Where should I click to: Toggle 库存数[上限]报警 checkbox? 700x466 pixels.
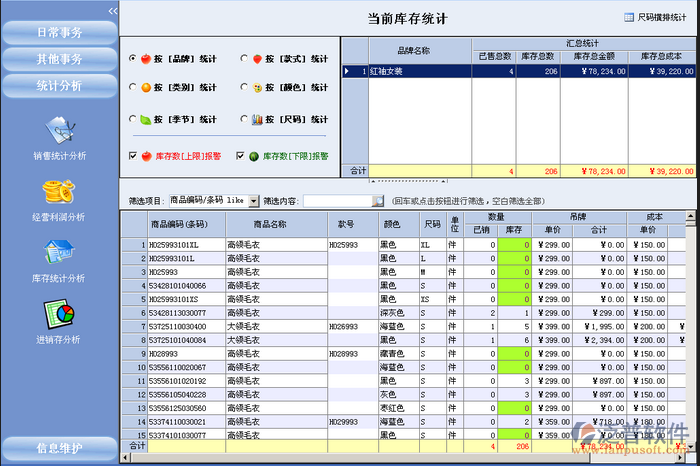[x=133, y=156]
